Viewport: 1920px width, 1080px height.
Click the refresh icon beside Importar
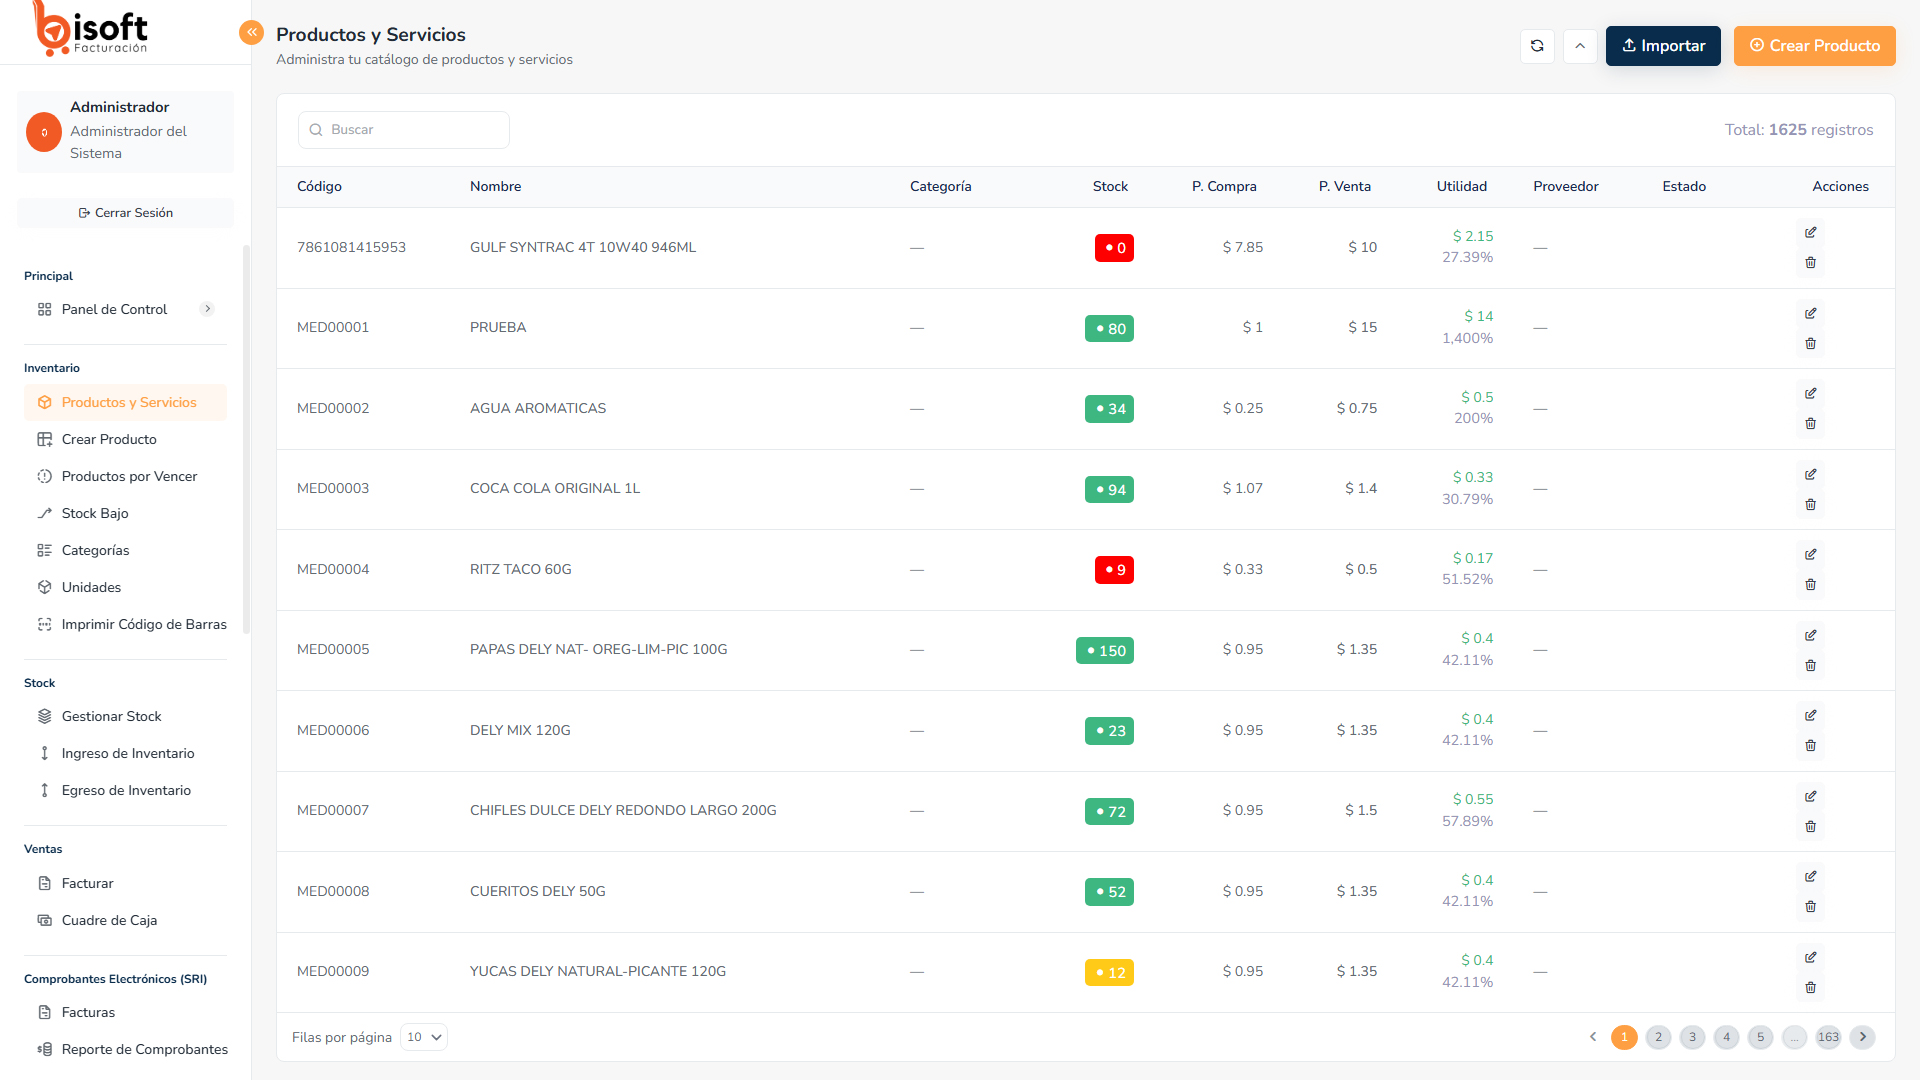pos(1537,46)
